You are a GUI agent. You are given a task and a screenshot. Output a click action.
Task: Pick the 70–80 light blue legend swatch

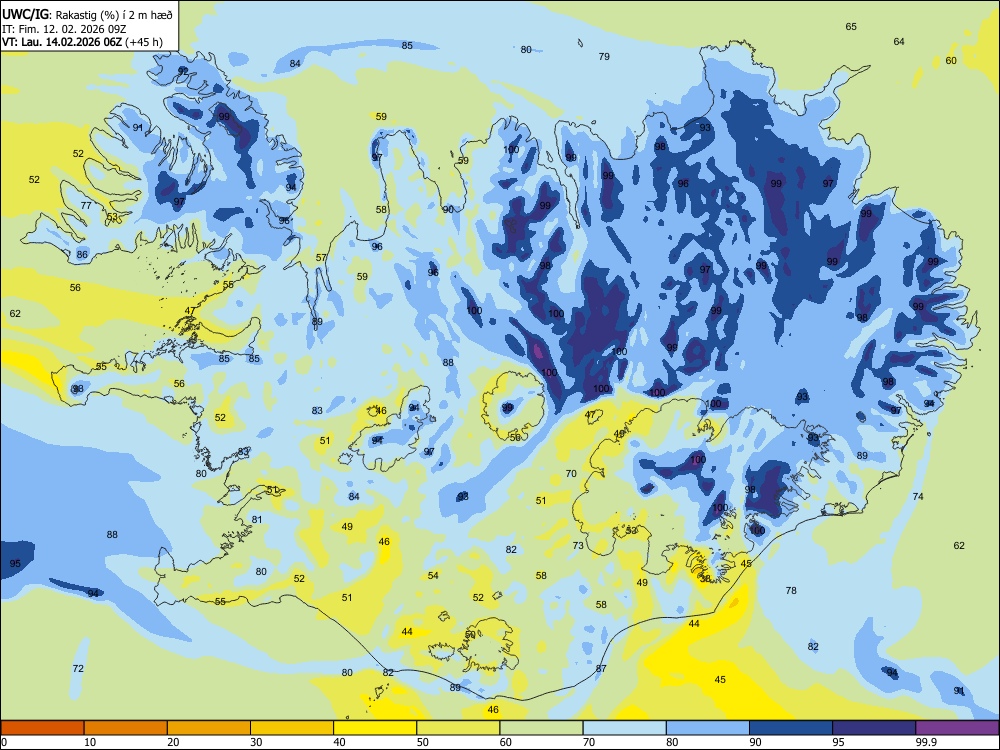click(x=624, y=728)
